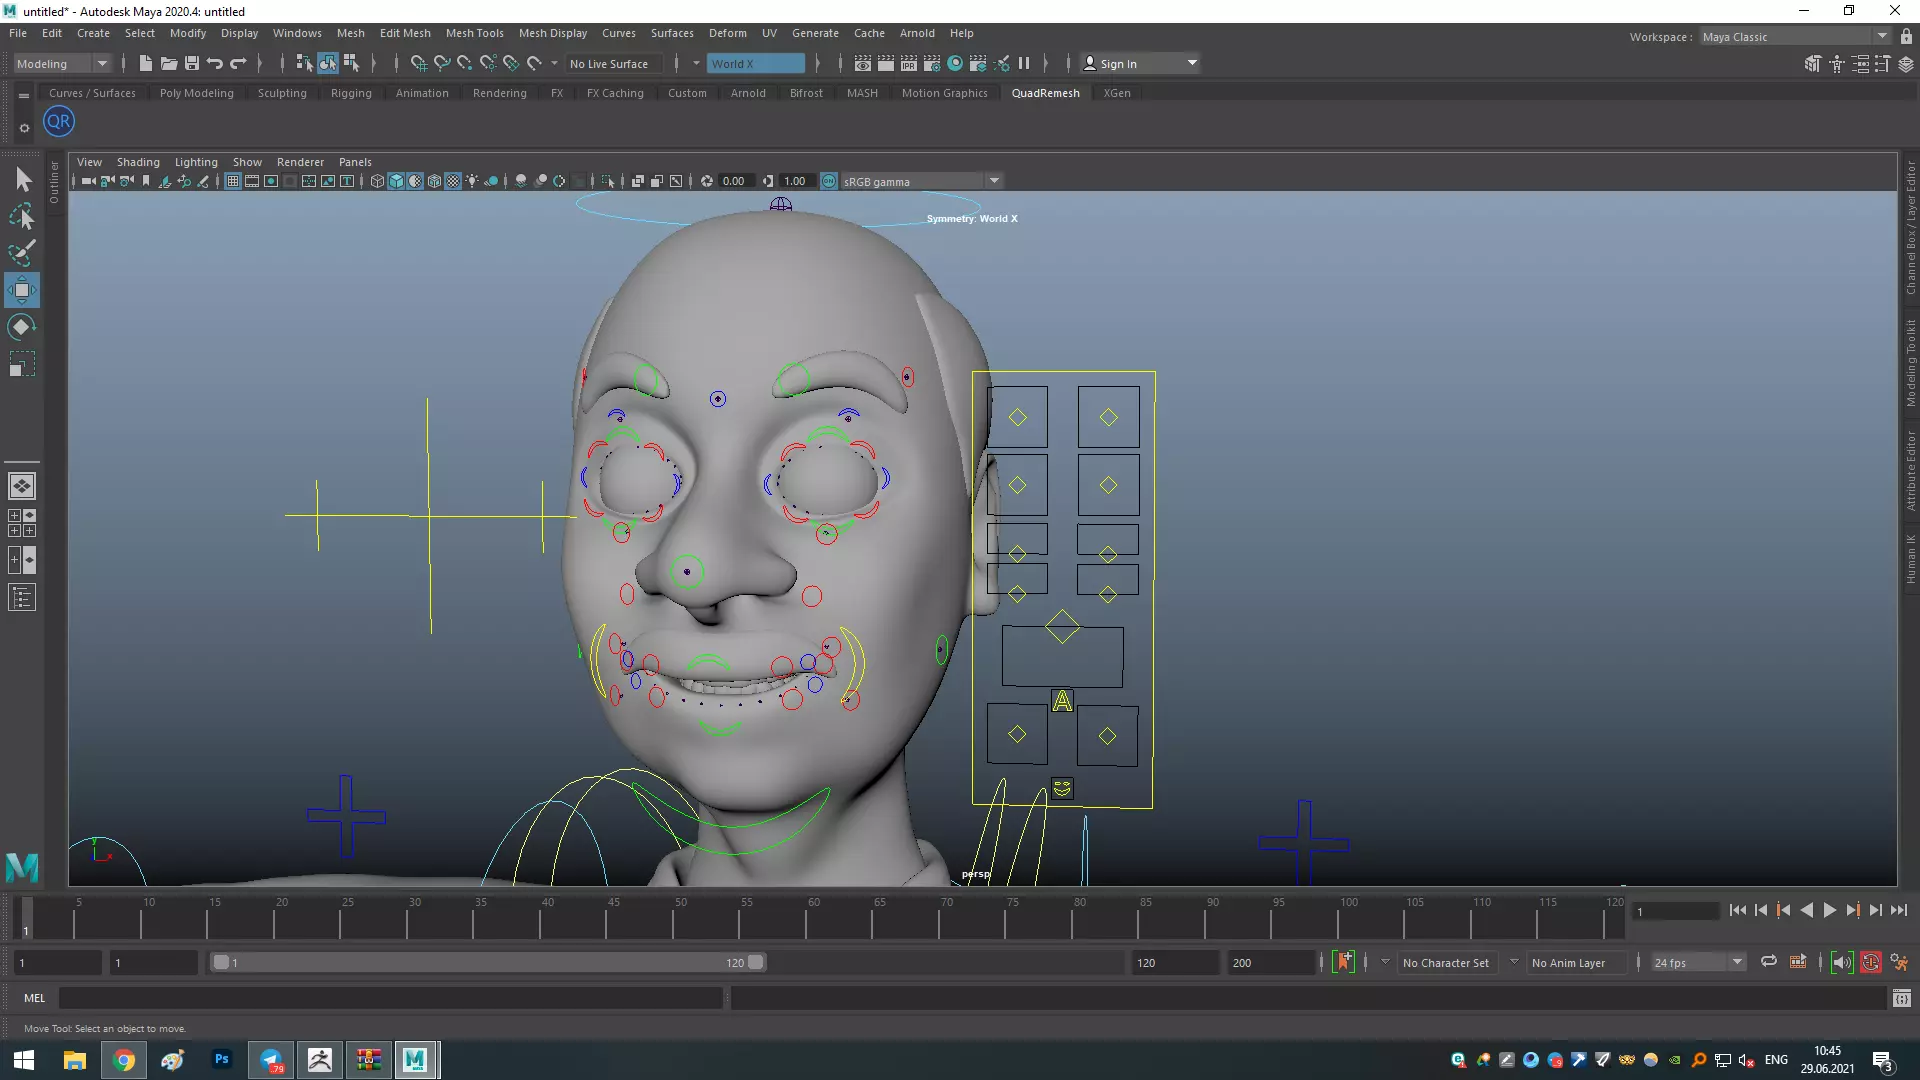This screenshot has width=1920, height=1080.
Task: Toggle timeline audio with the speaker icon
Action: [x=1842, y=963]
